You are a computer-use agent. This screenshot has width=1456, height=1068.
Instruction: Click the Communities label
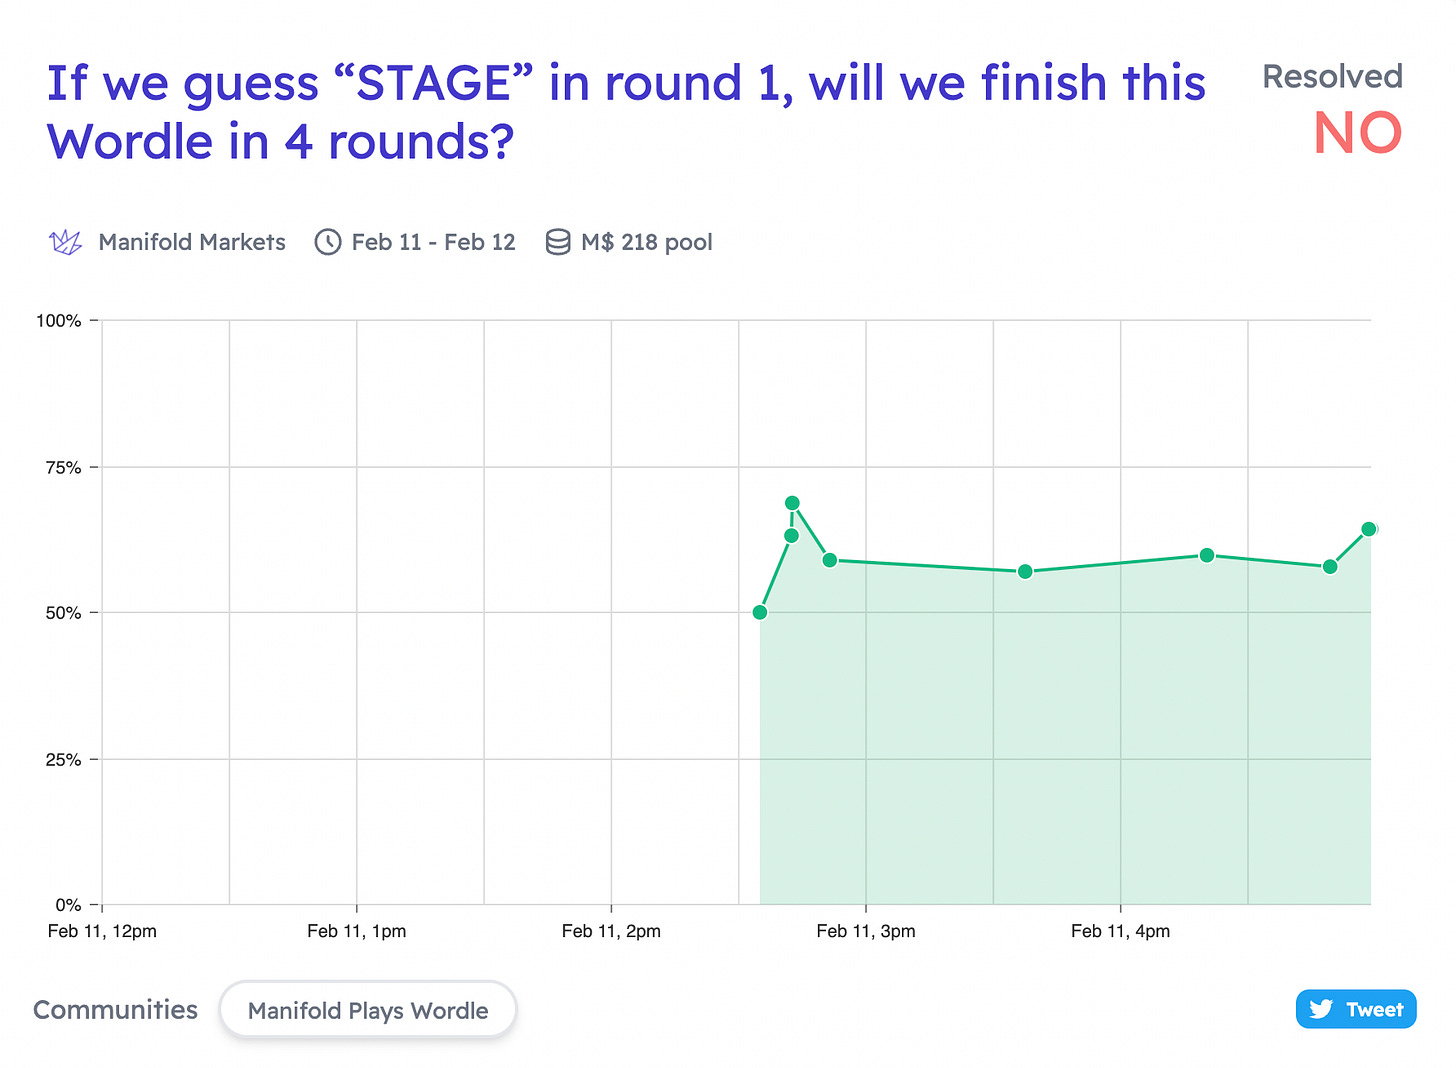[x=116, y=1010]
